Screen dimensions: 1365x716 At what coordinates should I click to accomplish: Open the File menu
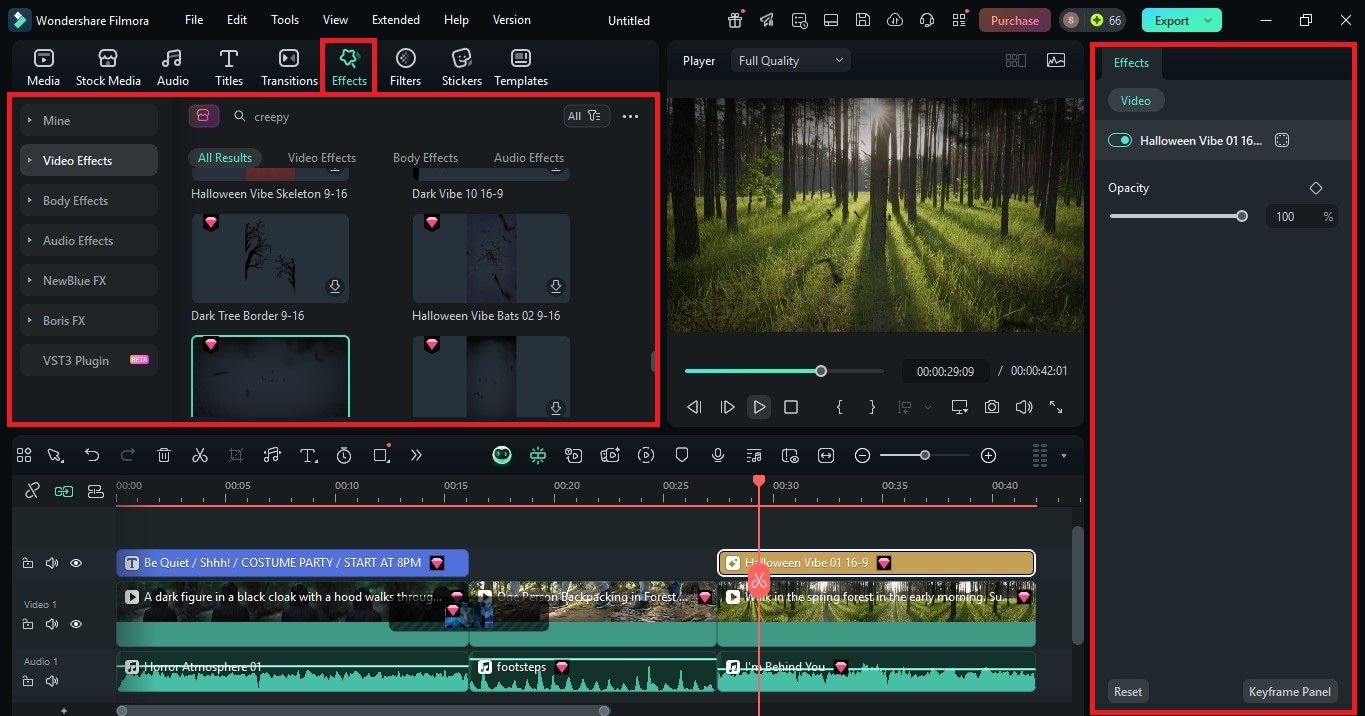coord(194,20)
